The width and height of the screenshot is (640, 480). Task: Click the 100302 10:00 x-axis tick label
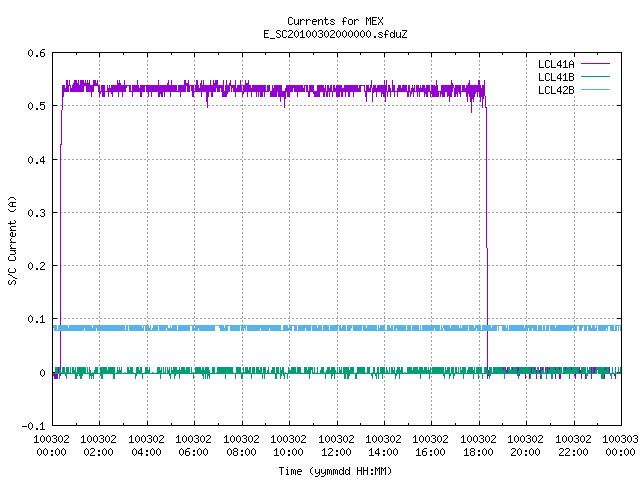point(289,446)
